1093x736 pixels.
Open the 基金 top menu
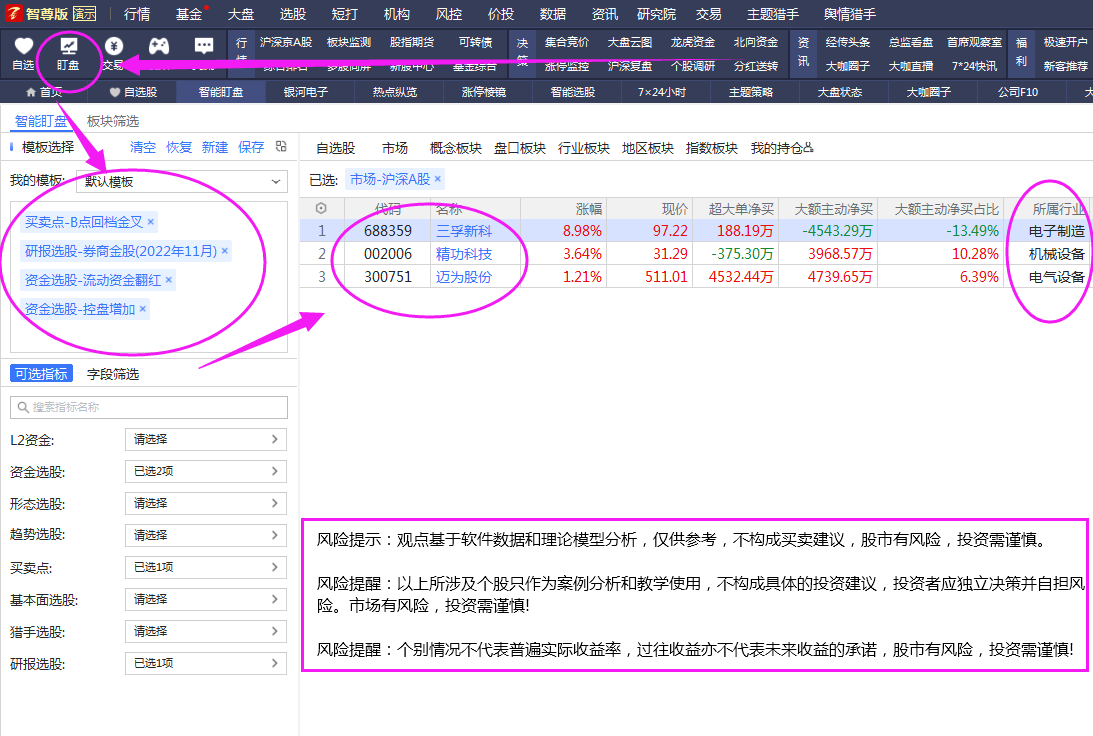coord(189,14)
